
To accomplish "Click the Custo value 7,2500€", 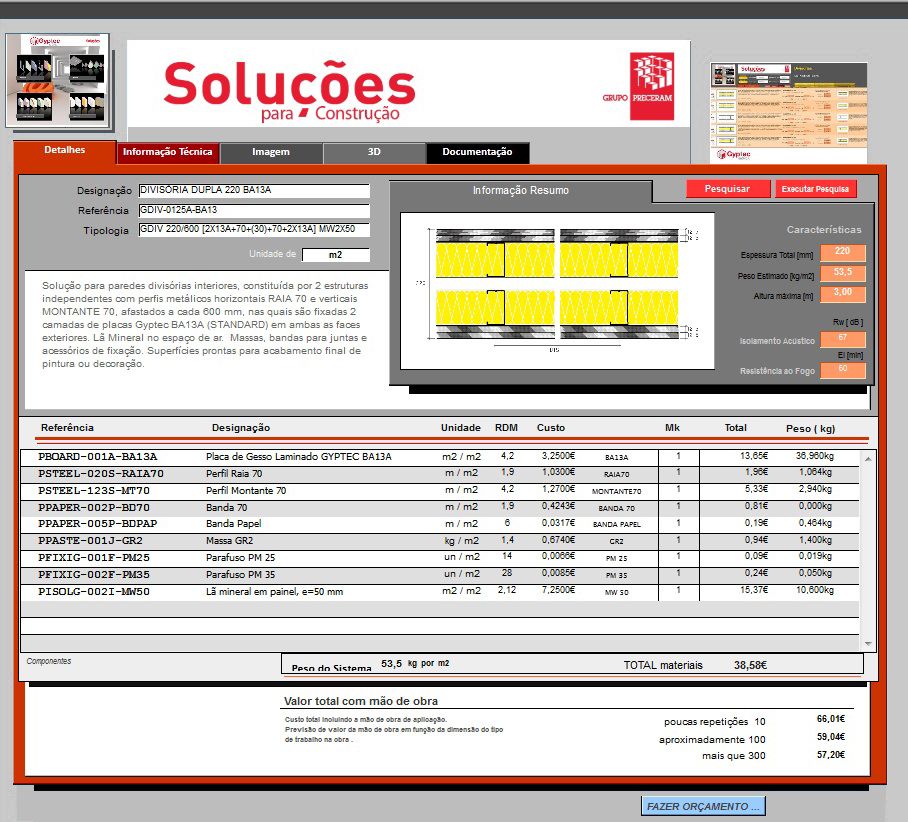I will [x=558, y=590].
